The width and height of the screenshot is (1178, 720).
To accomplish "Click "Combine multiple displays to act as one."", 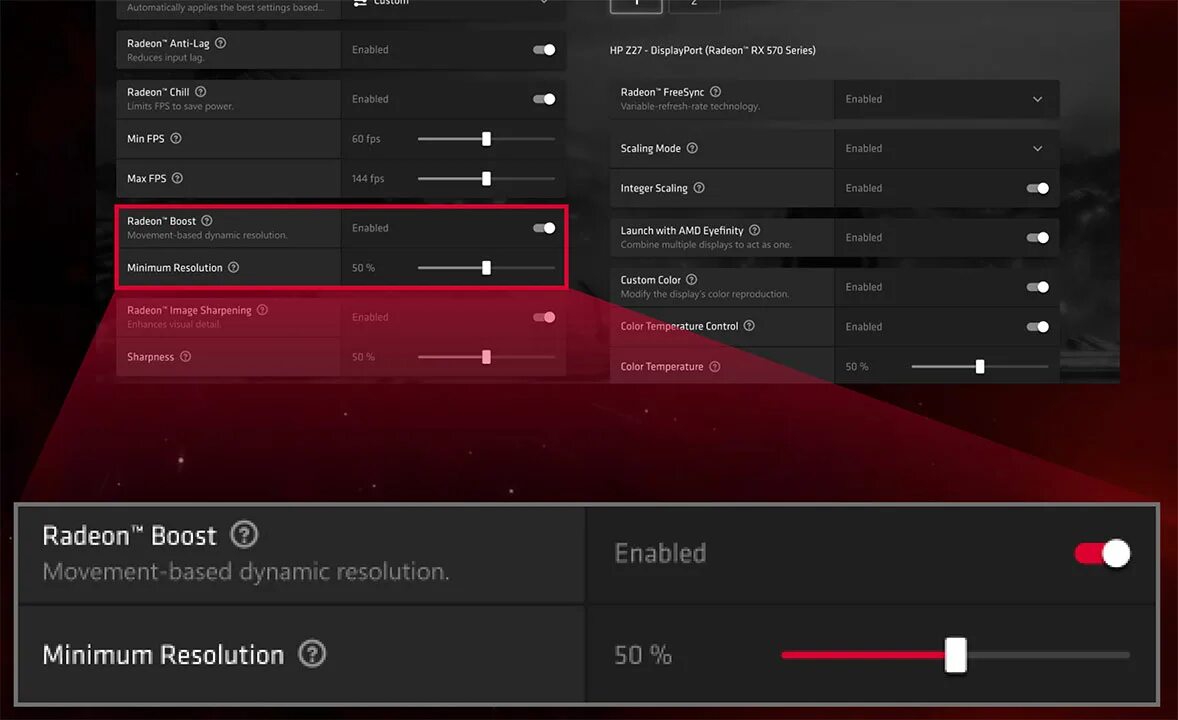I will tap(706, 245).
